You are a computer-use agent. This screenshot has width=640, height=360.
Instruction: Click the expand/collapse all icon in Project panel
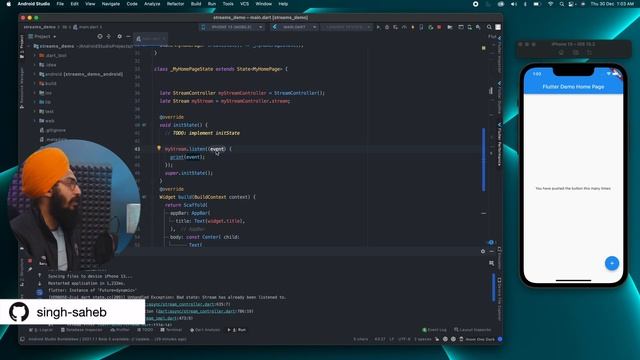point(109,36)
